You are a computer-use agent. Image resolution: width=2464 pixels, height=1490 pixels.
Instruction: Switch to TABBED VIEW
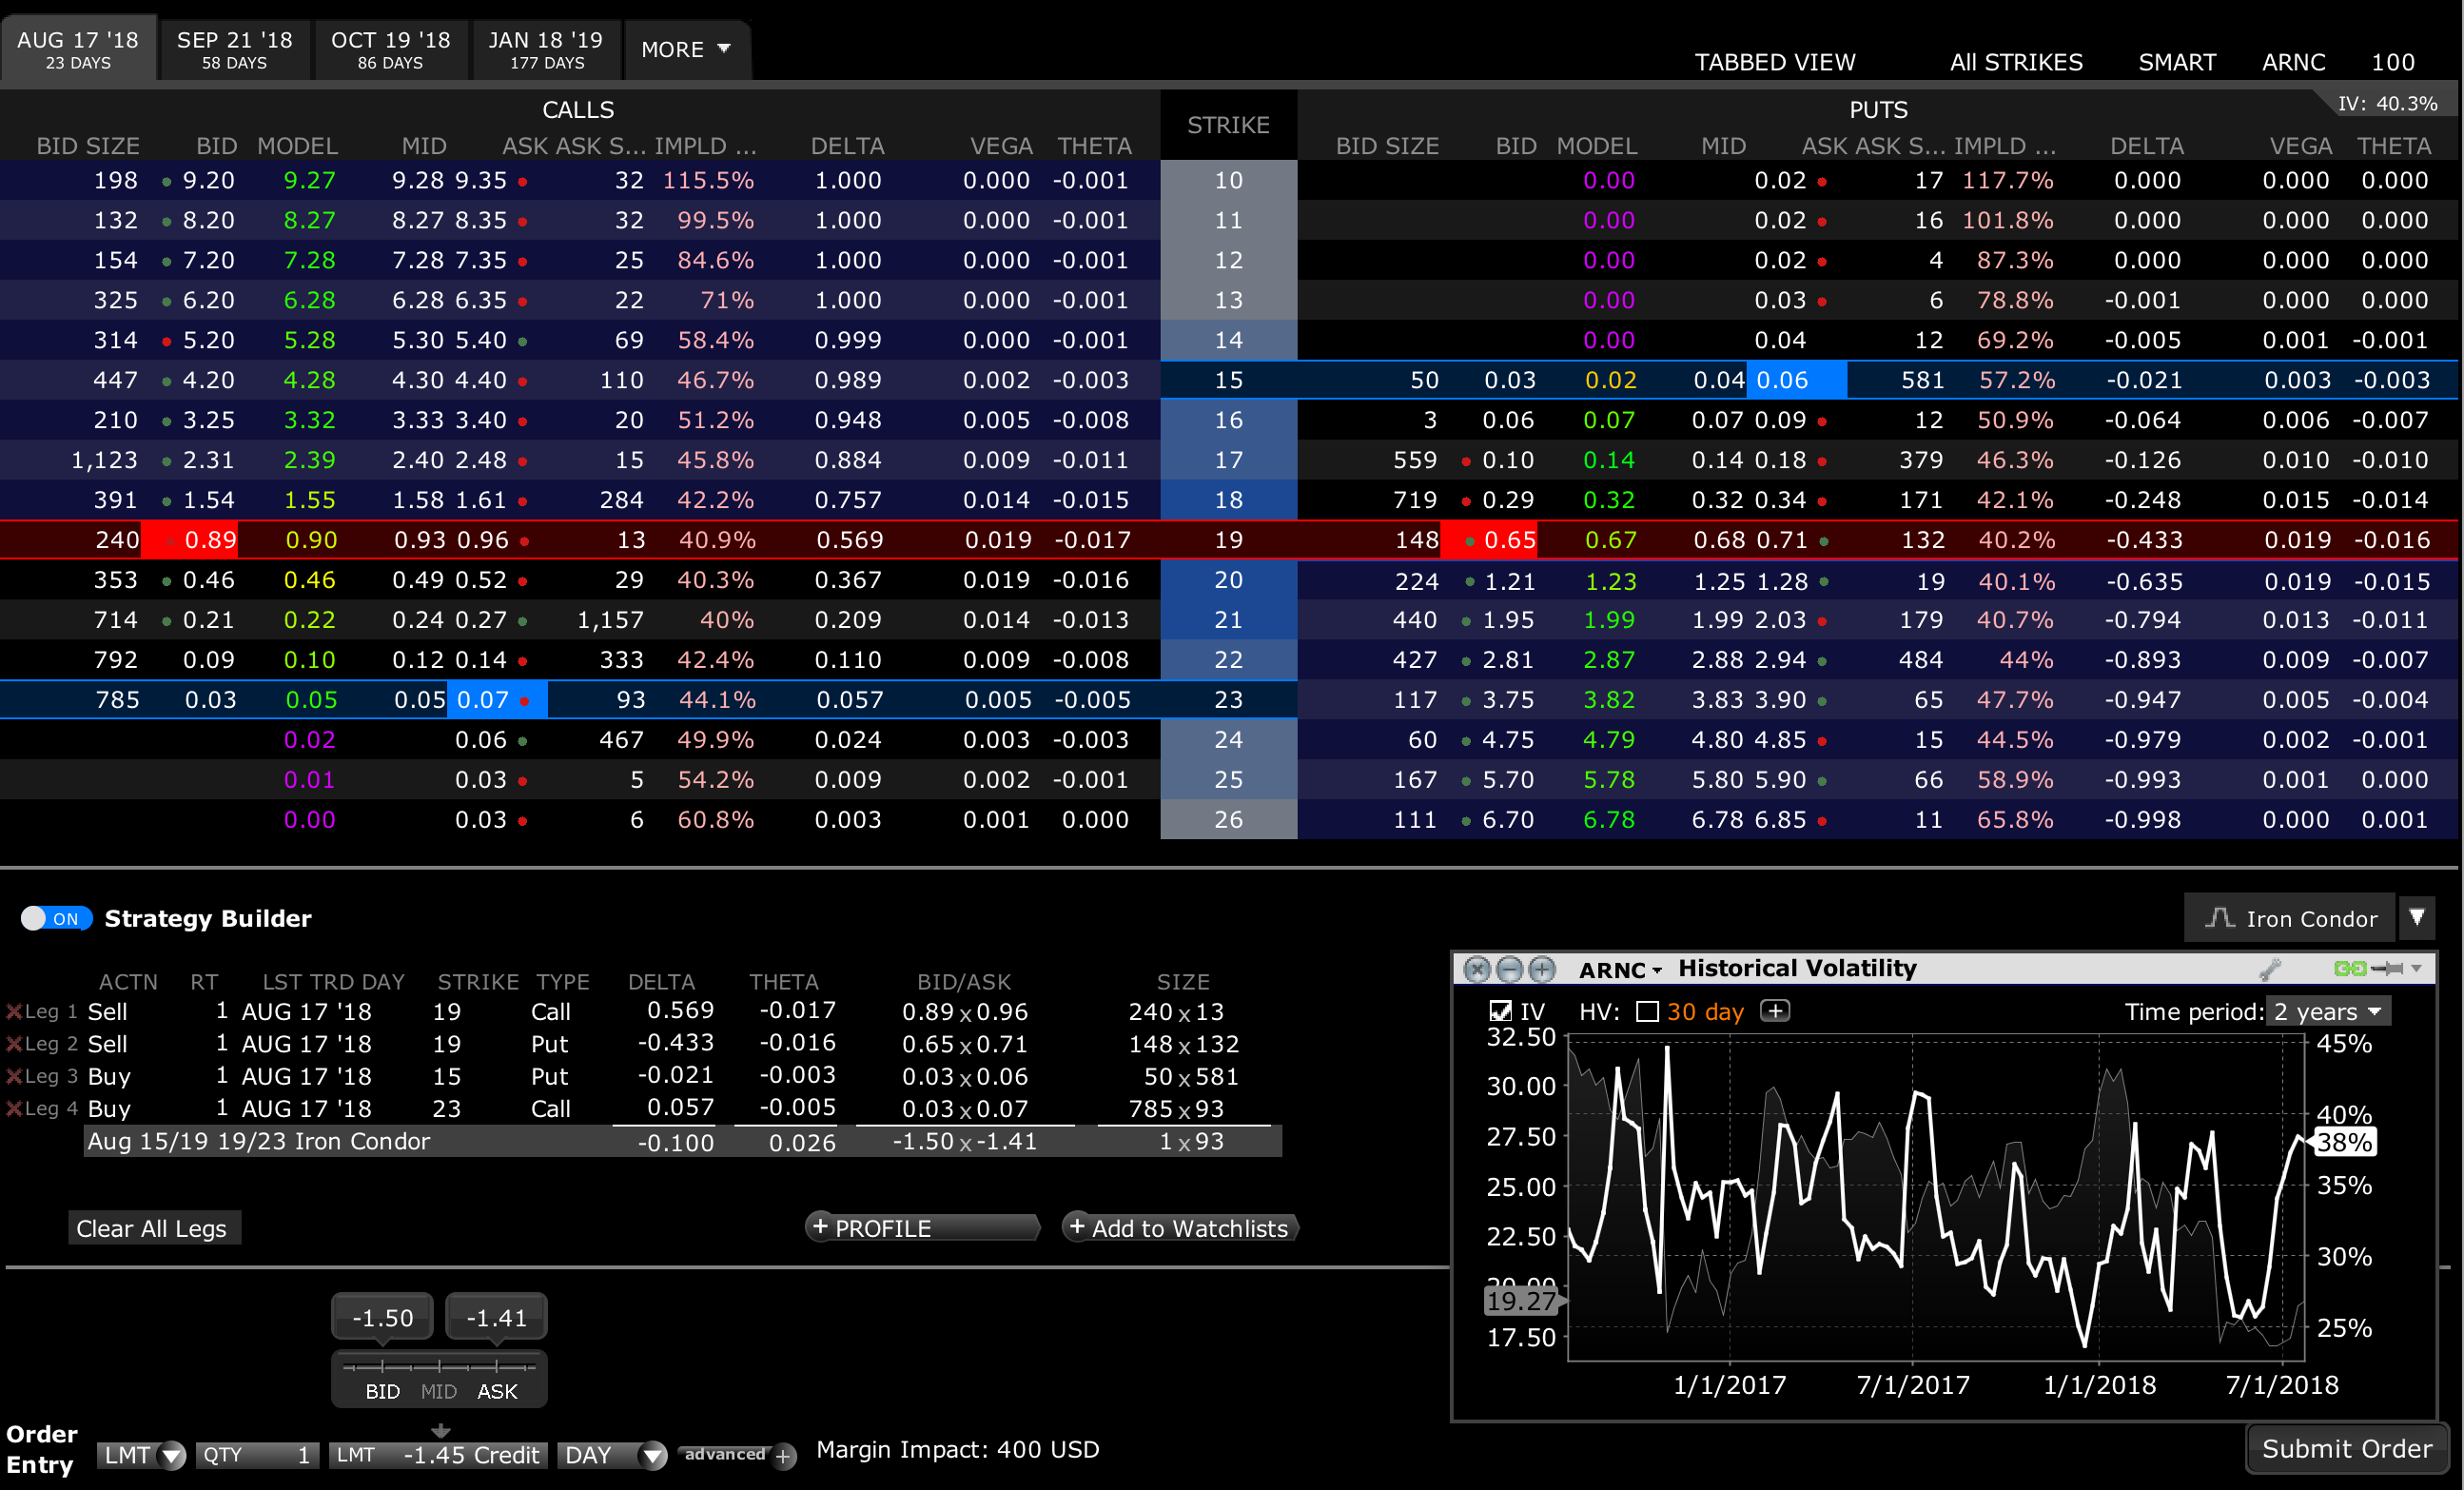tap(1775, 62)
